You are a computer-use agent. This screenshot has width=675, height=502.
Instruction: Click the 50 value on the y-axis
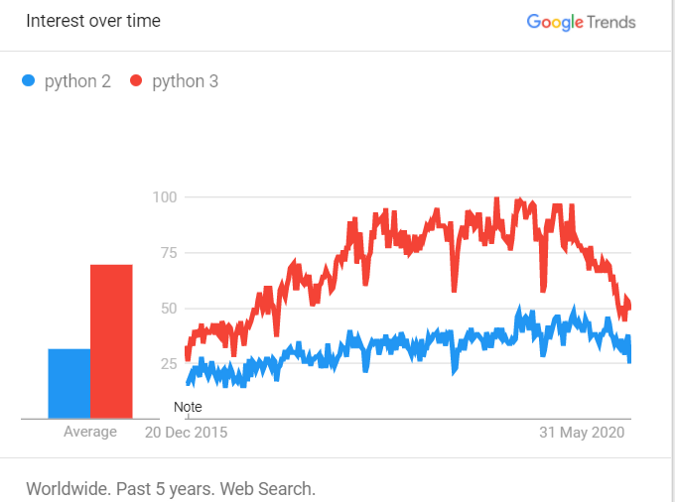click(169, 308)
